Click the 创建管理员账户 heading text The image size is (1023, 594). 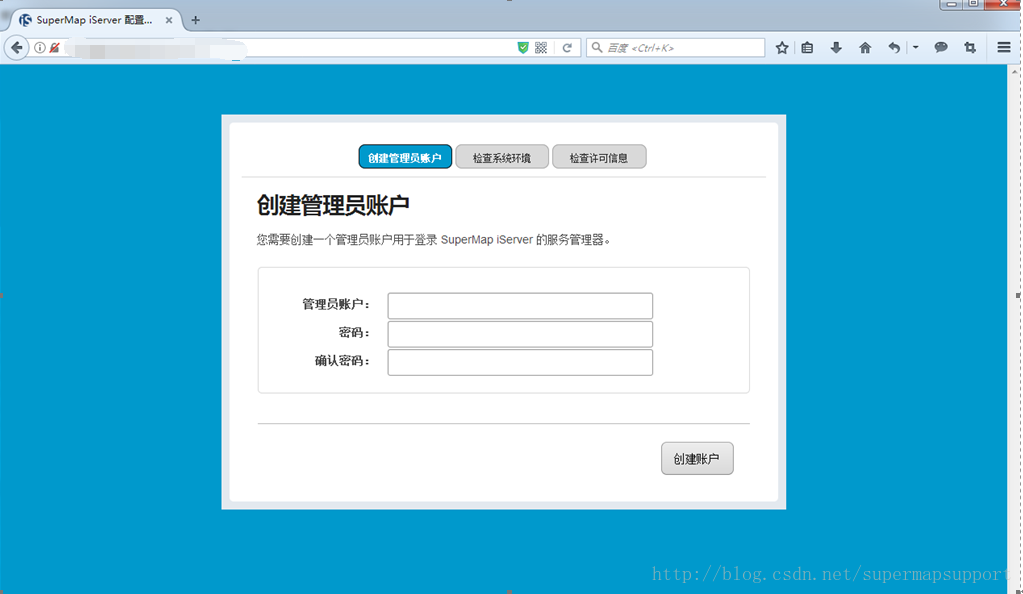333,205
